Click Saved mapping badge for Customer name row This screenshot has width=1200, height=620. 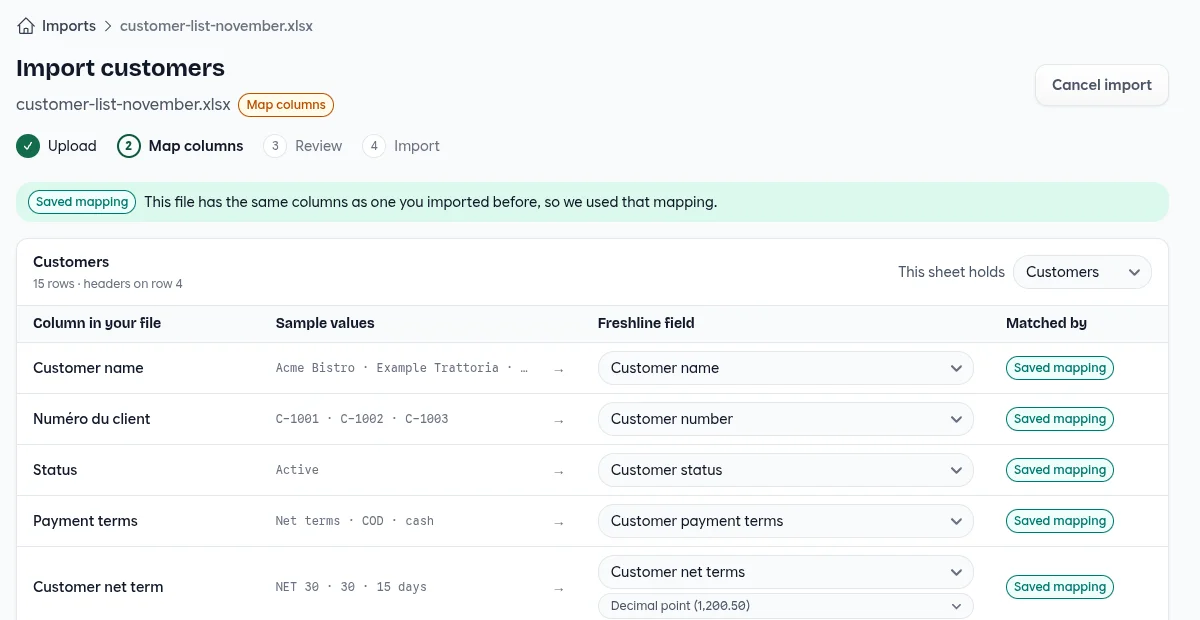(x=1060, y=368)
